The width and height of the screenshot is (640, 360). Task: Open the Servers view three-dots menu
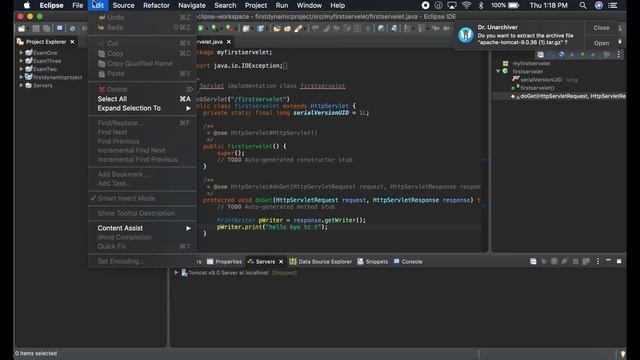click(598, 261)
